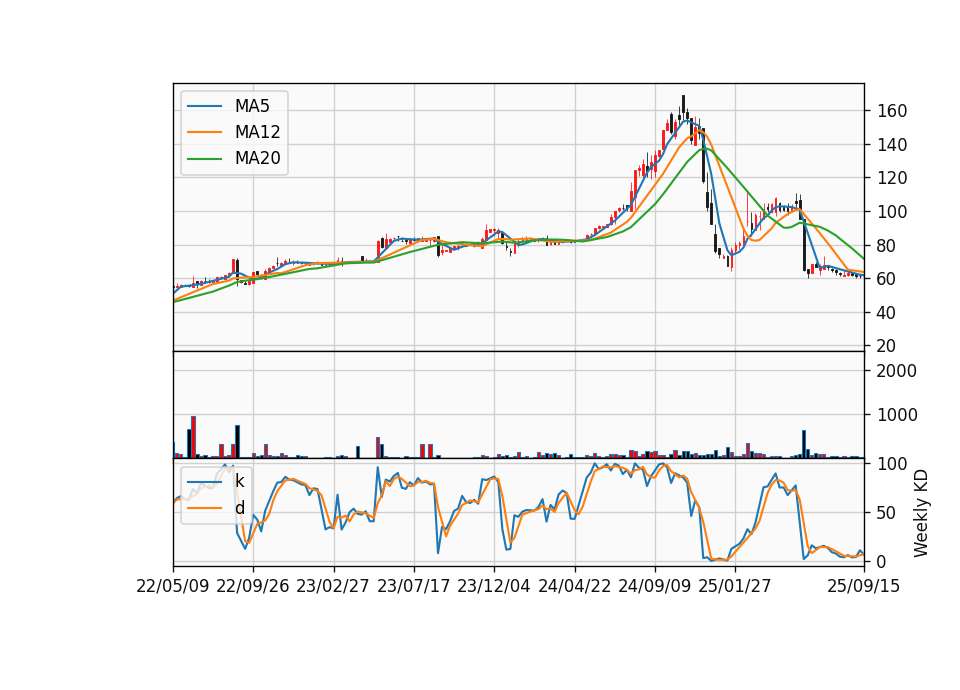Click the KD axis value 50
The height and width of the screenshot is (690, 960).
click(x=887, y=513)
